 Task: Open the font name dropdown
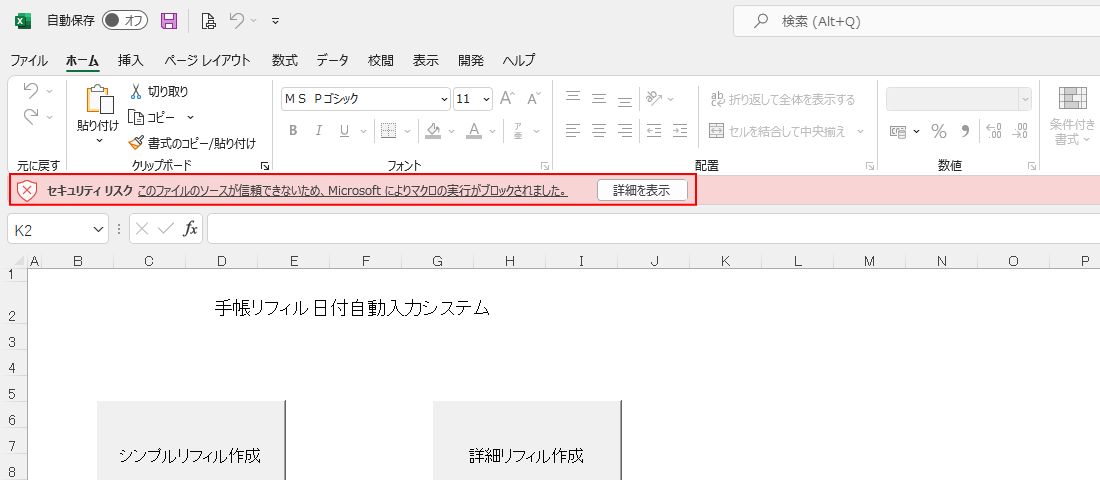(444, 99)
